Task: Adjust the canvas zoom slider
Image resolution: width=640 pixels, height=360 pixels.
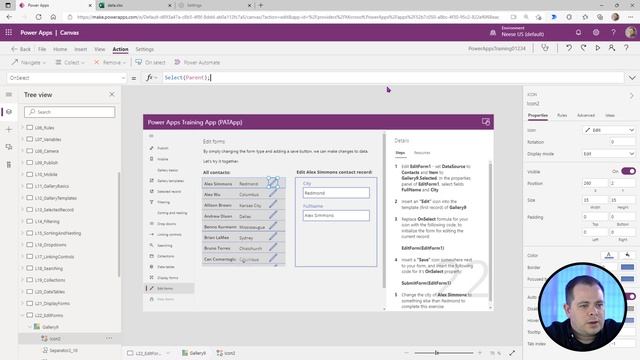Action: 444,353
